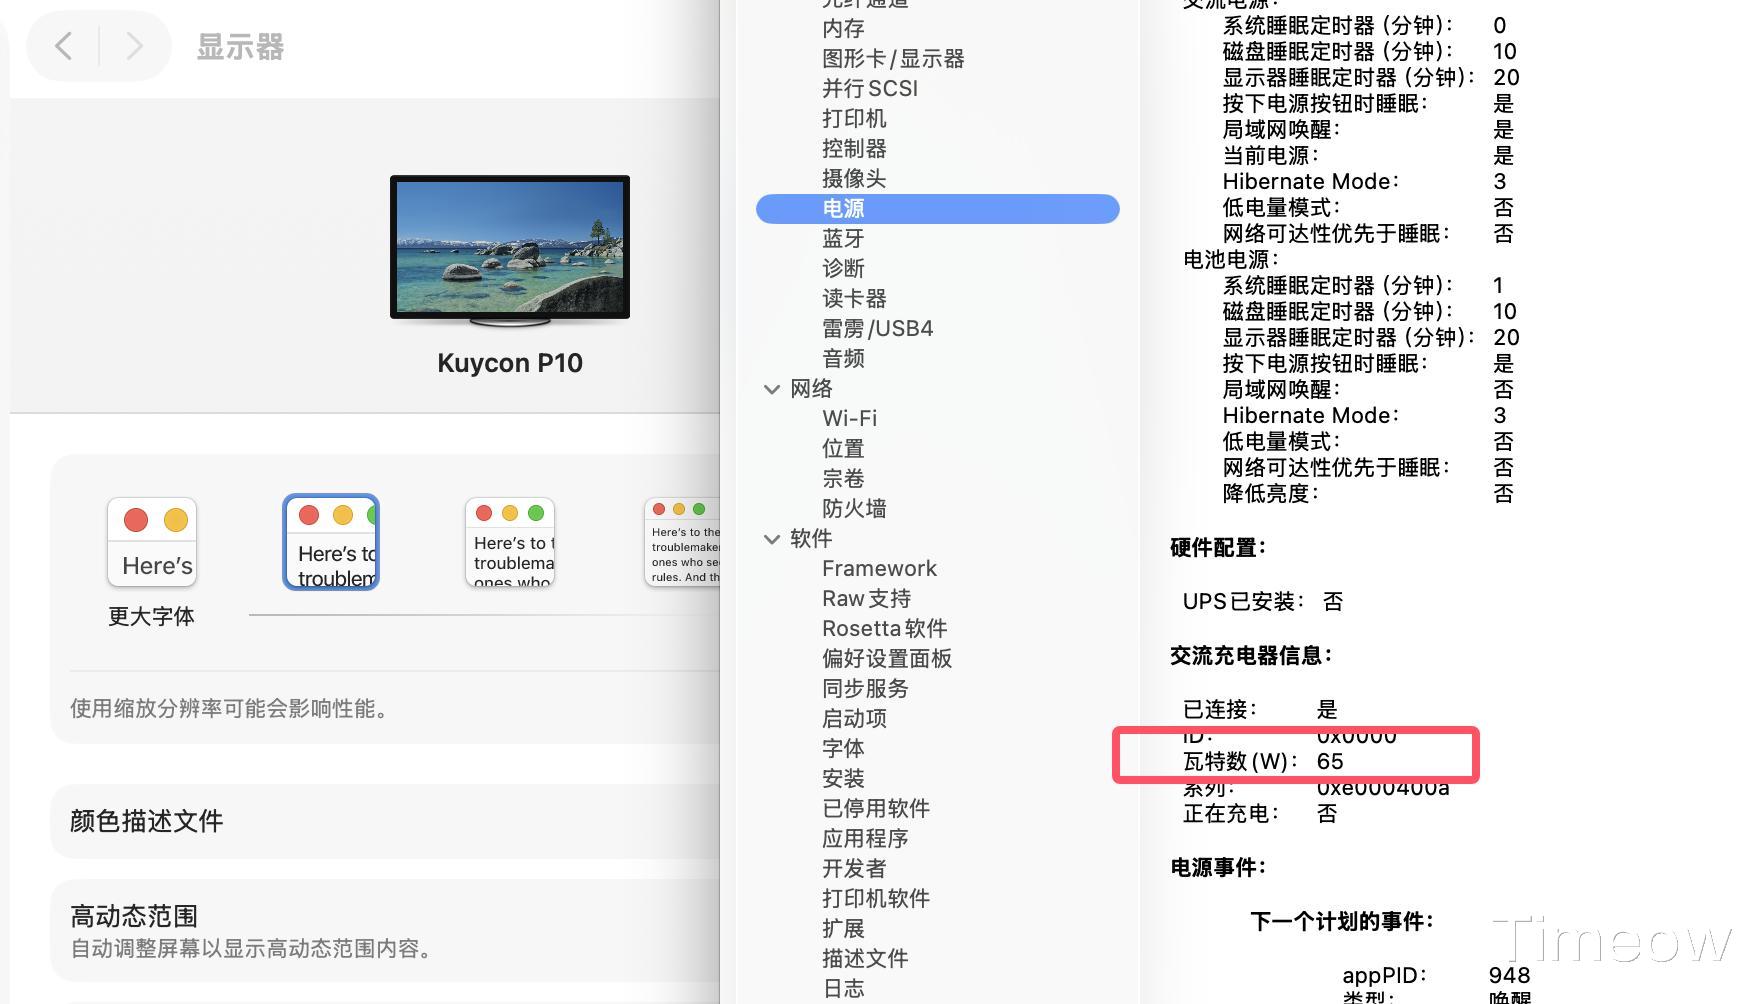Click the 硬件配置 heading
This screenshot has height=1004, width=1760.
coord(1218,548)
